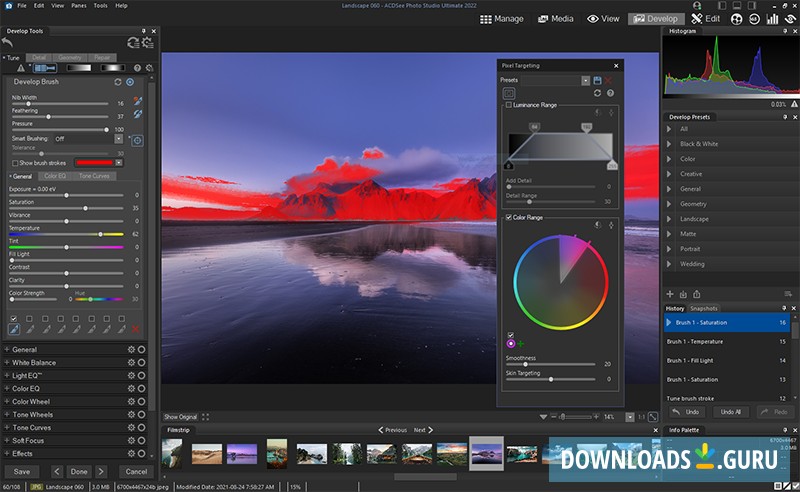Image resolution: width=800 pixels, height=492 pixels.
Task: Uncheck the Color Range checkbox
Action: 509,217
